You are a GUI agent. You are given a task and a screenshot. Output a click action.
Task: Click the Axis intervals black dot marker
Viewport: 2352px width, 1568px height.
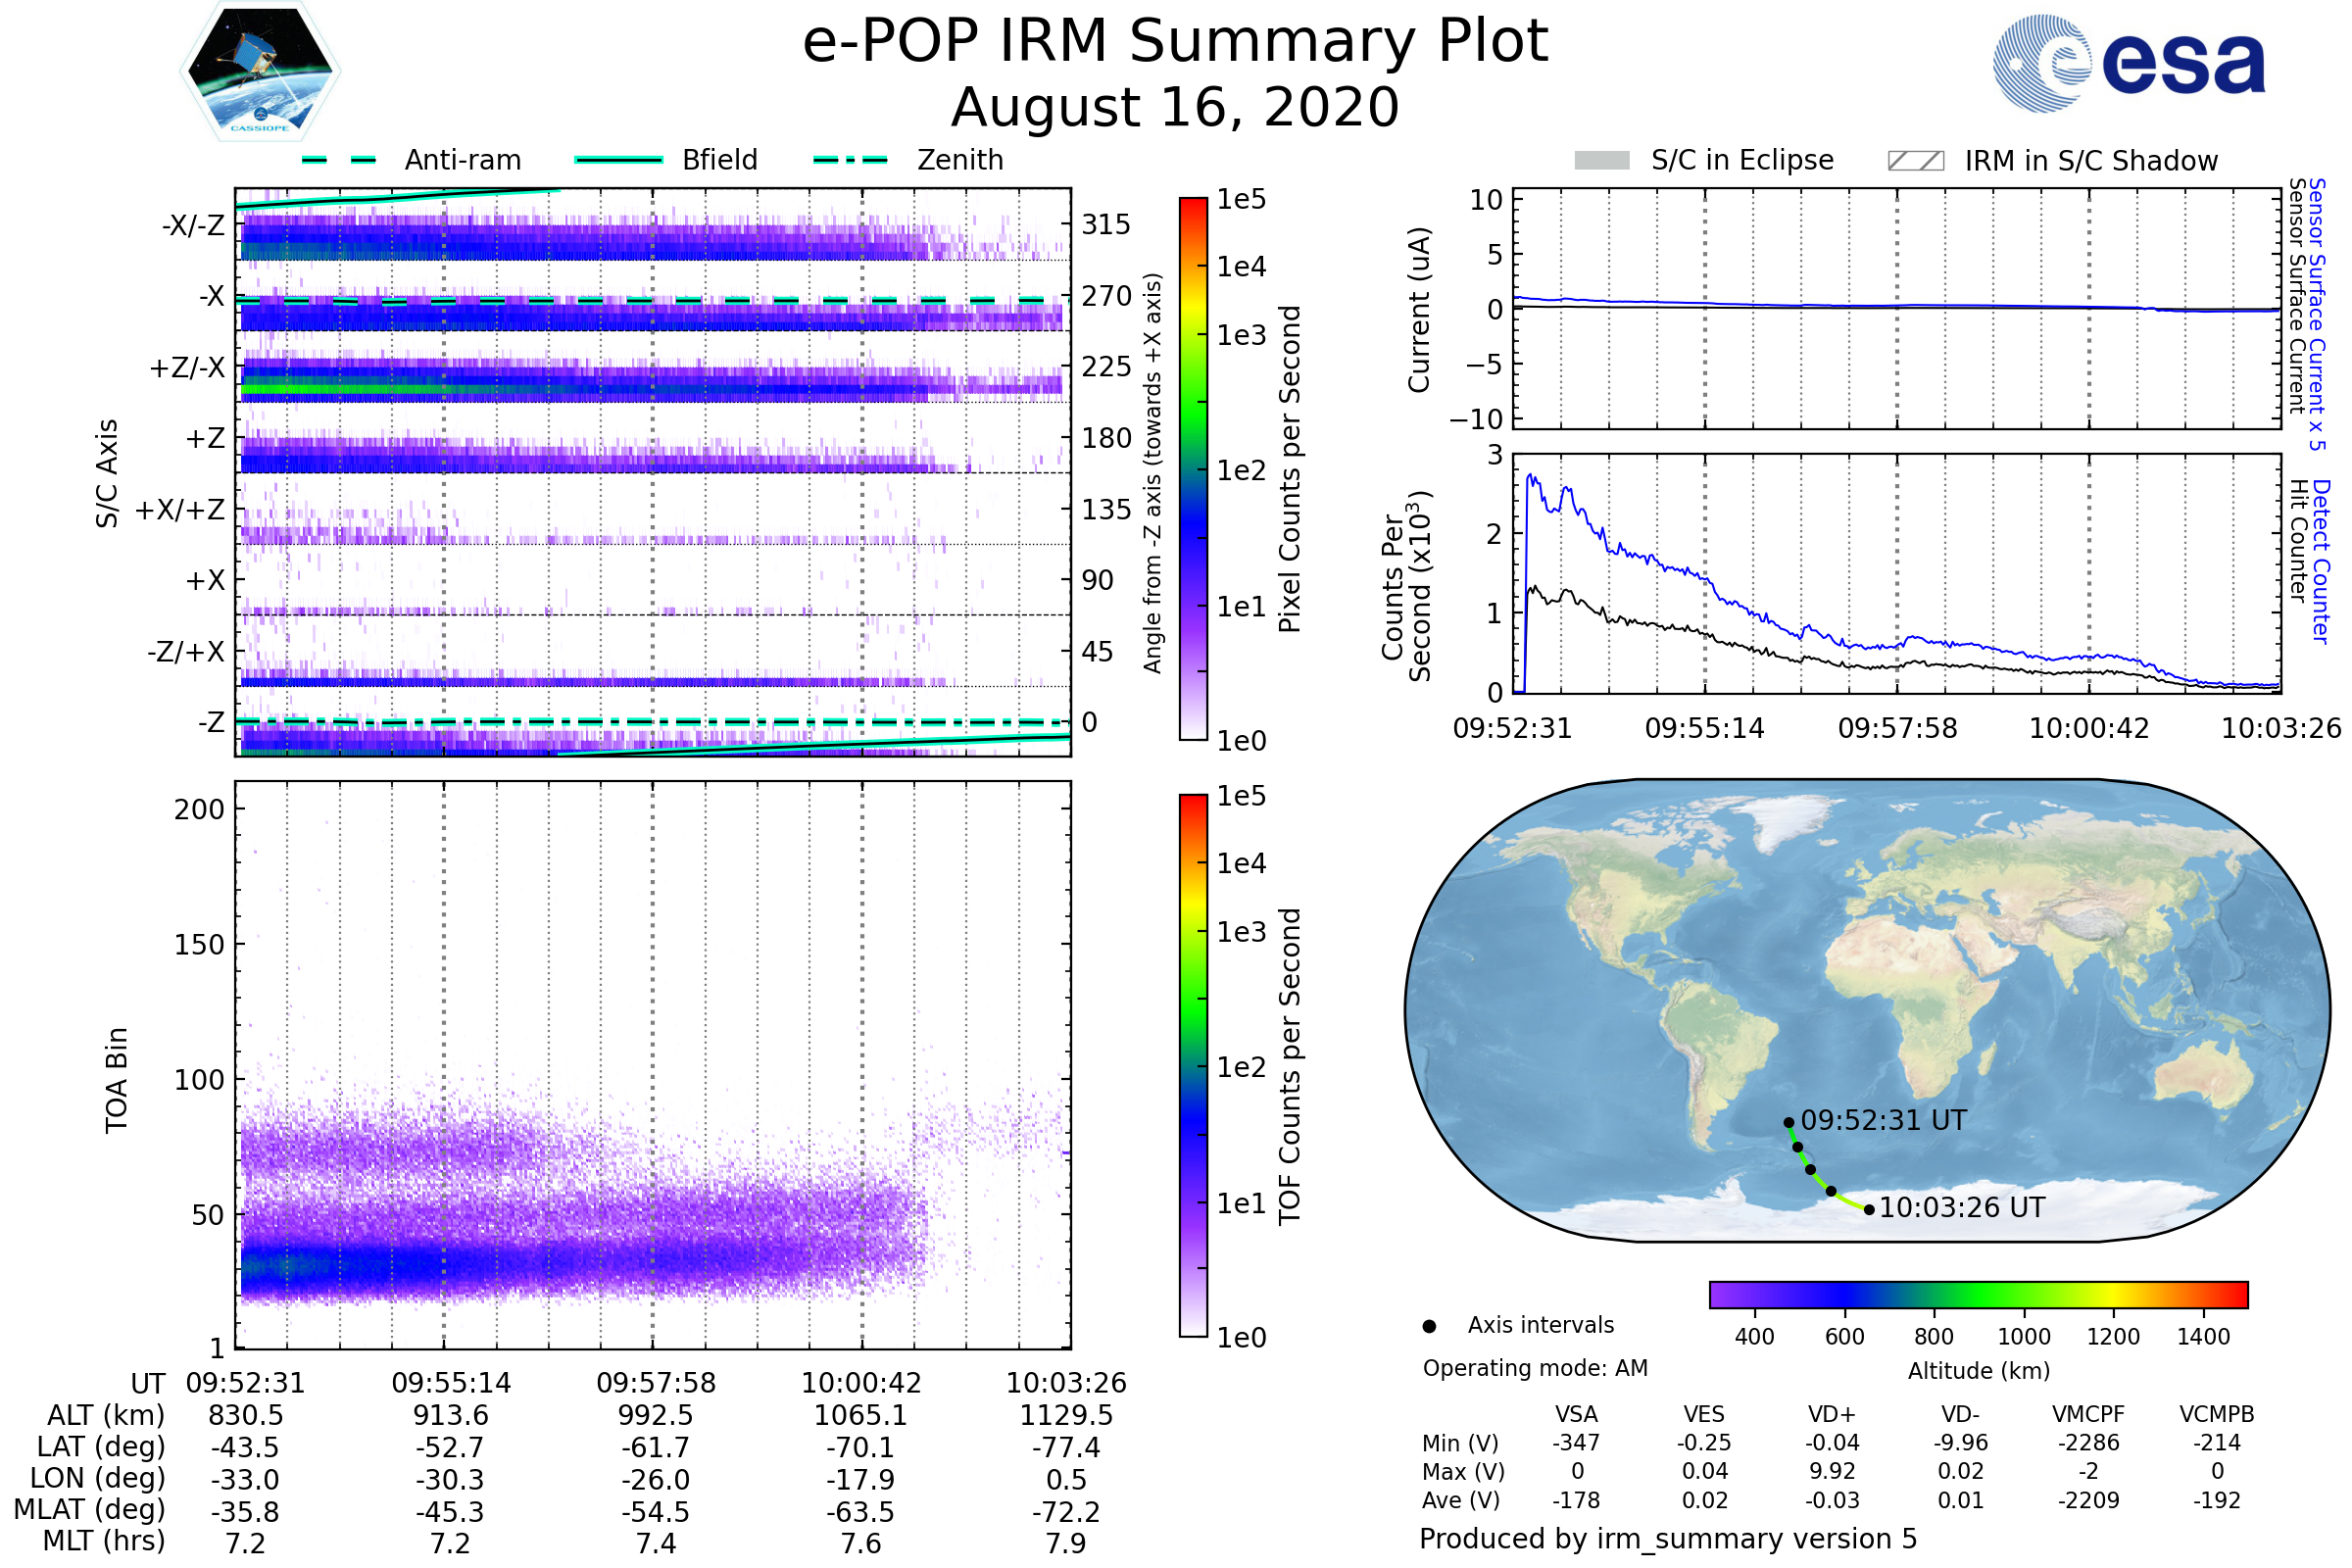[x=1429, y=1326]
